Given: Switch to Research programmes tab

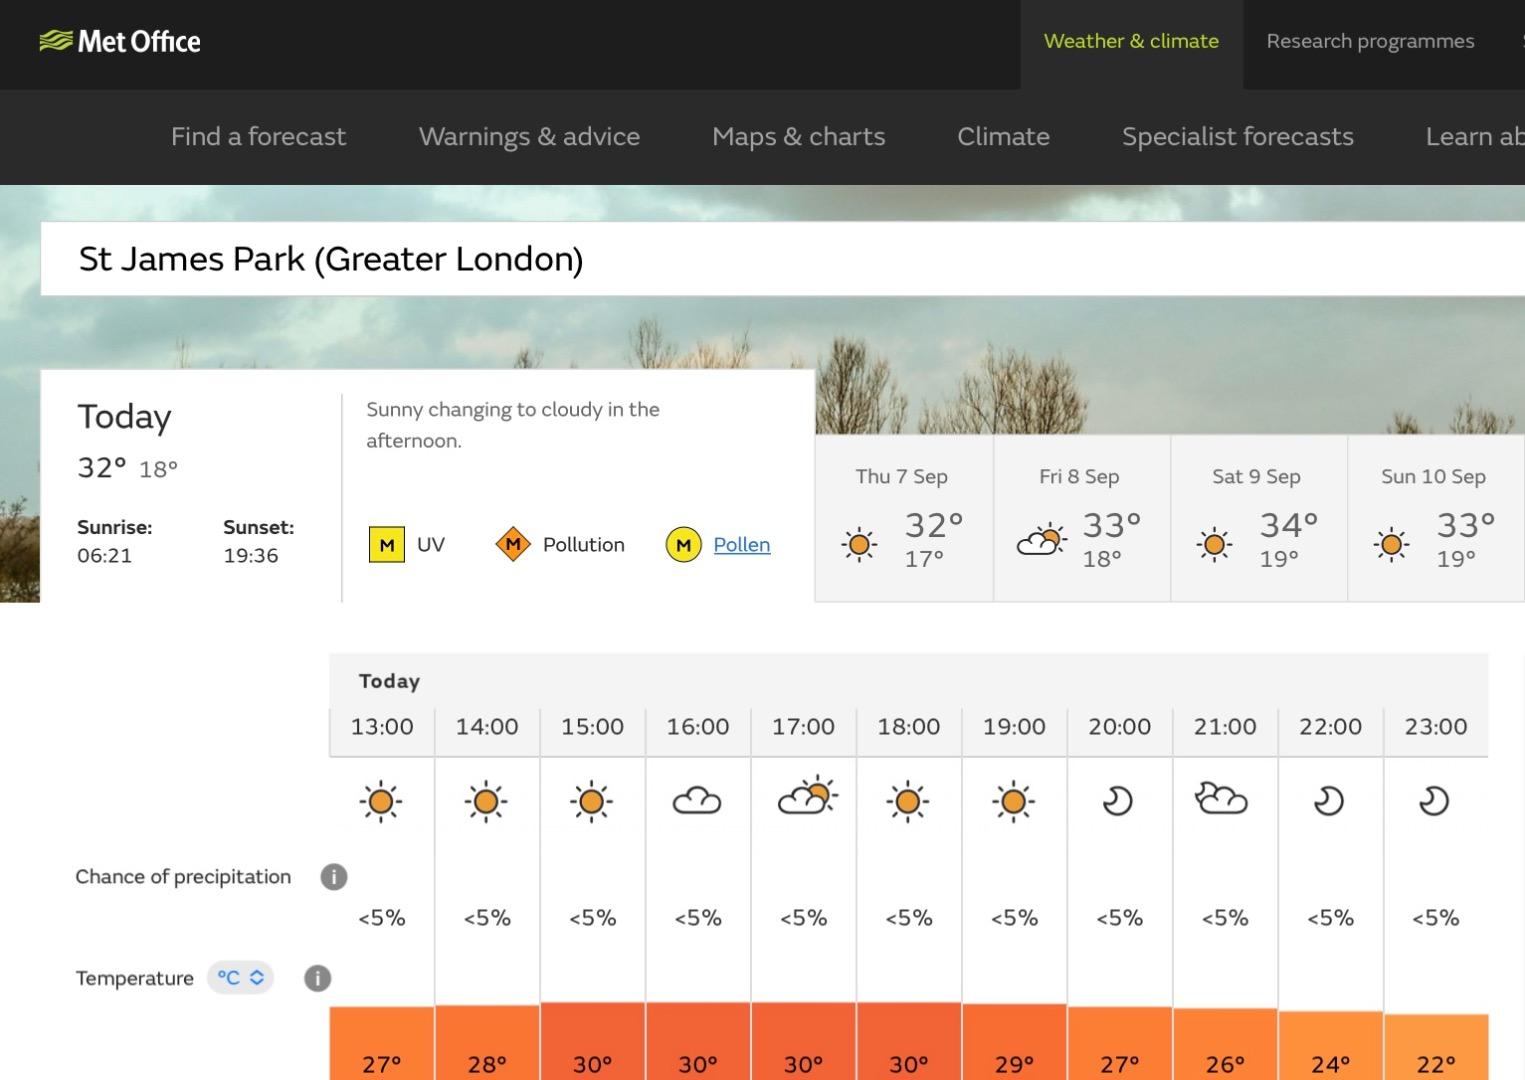Looking at the screenshot, I should 1371,42.
